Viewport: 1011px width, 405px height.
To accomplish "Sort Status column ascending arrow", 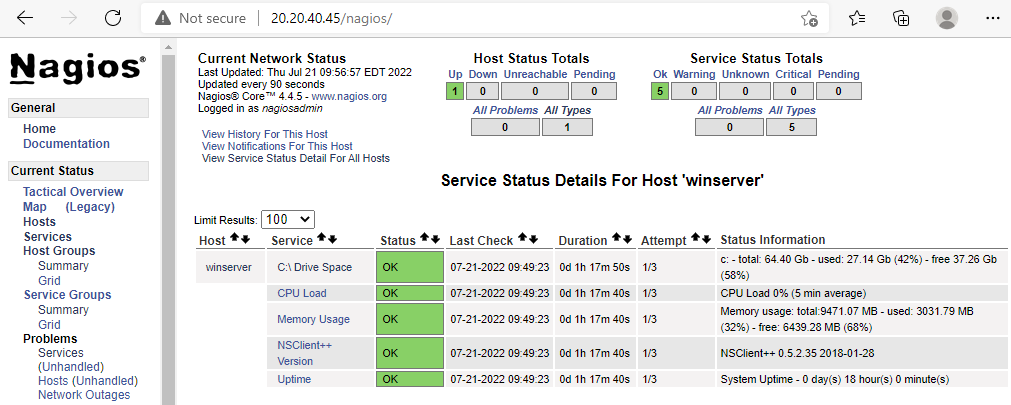I will pyautogui.click(x=425, y=239).
